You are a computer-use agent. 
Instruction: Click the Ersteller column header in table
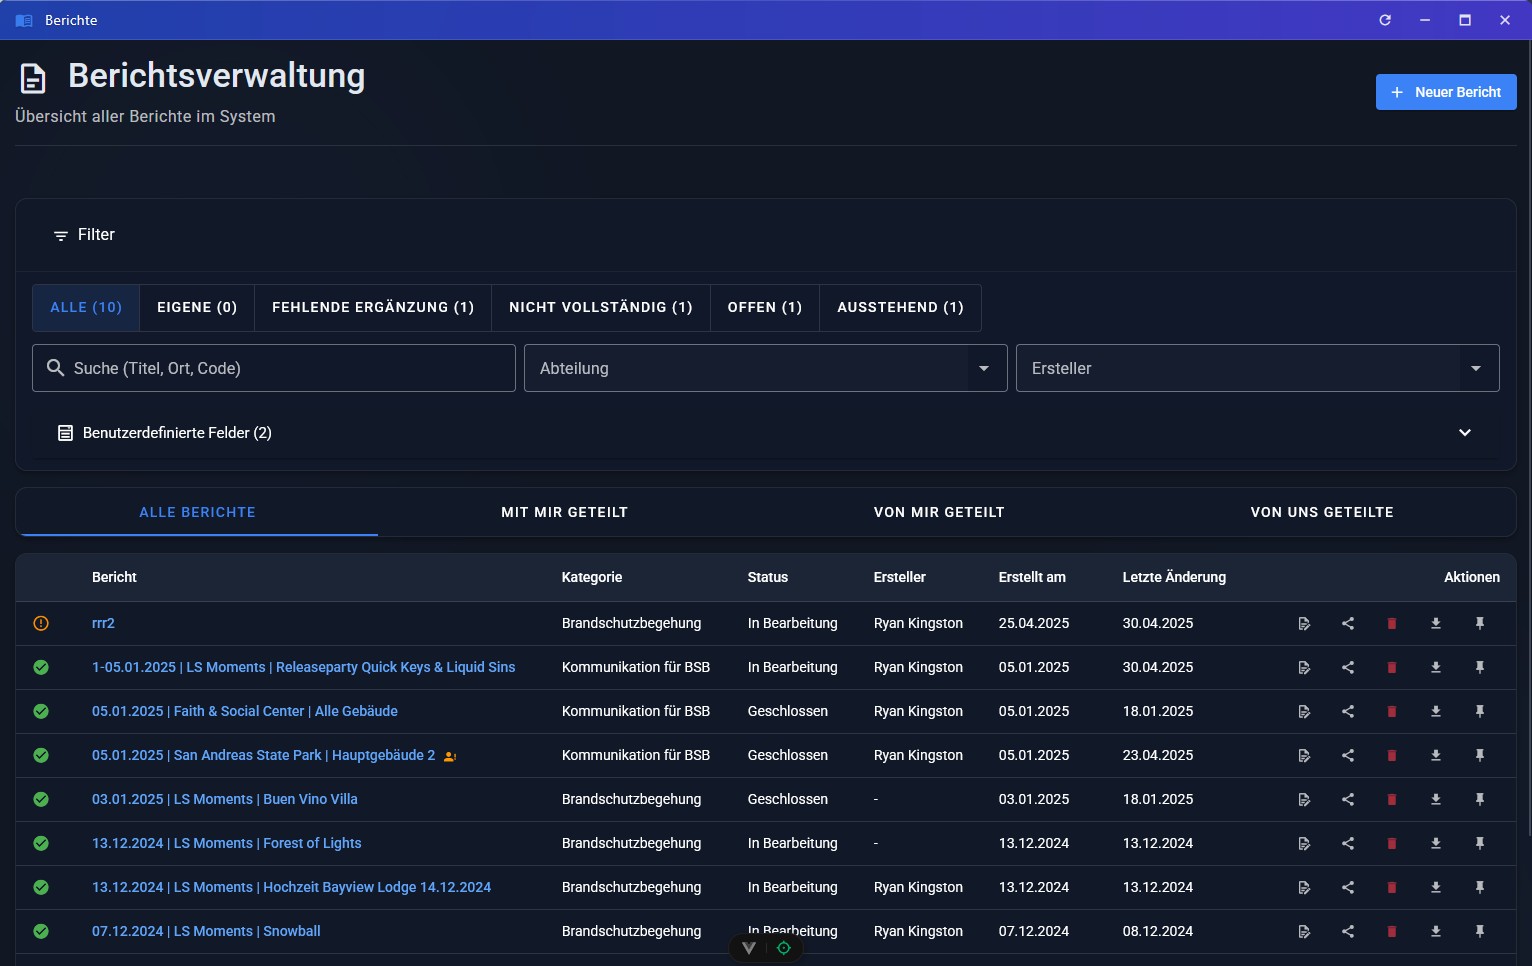click(900, 577)
